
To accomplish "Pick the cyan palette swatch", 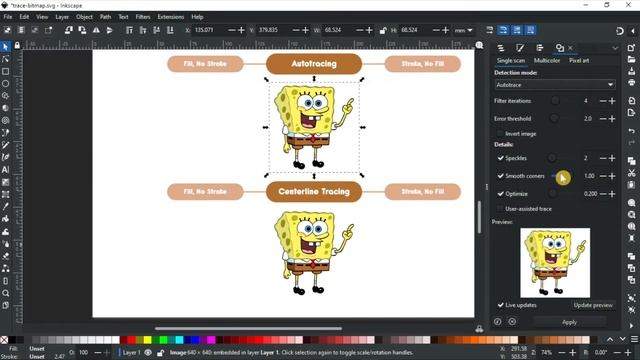I will [x=179, y=340].
